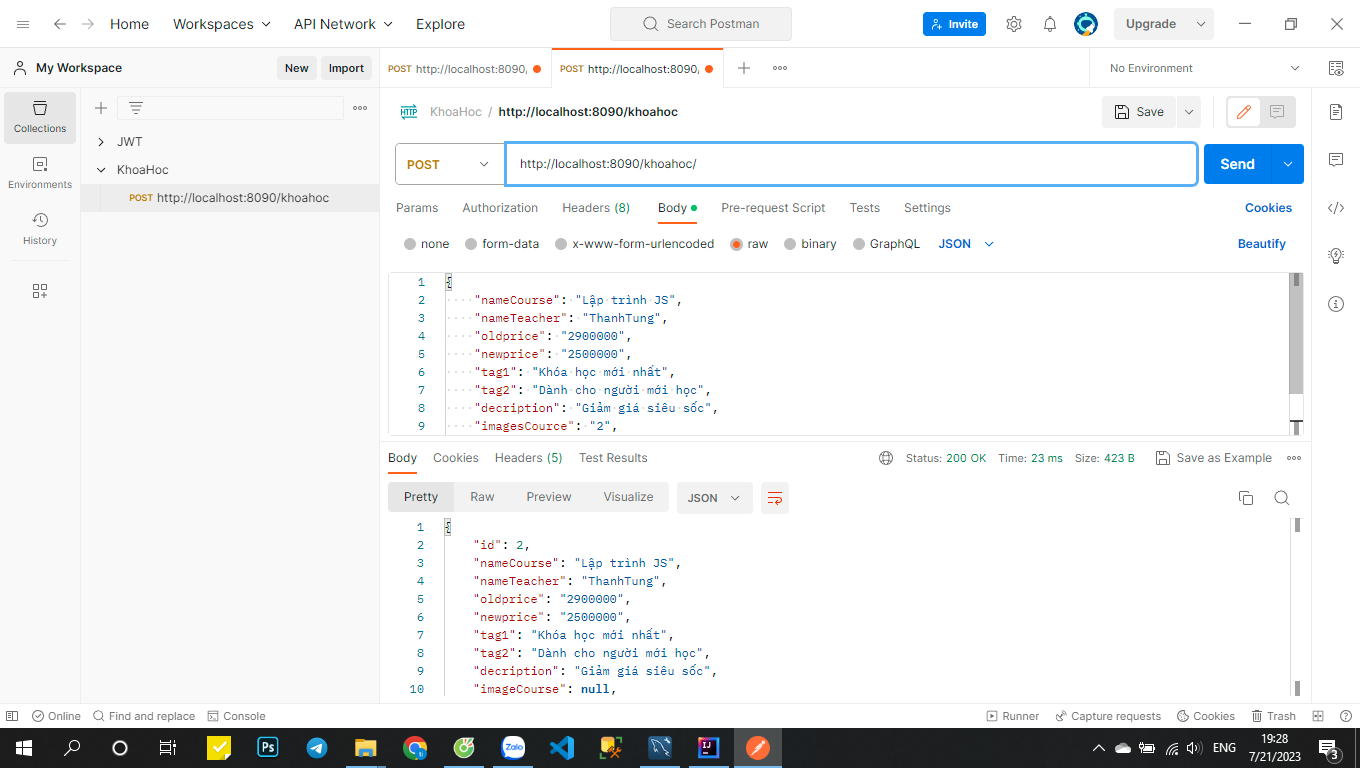1360x768 pixels.
Task: Search within the response body
Action: click(1282, 497)
